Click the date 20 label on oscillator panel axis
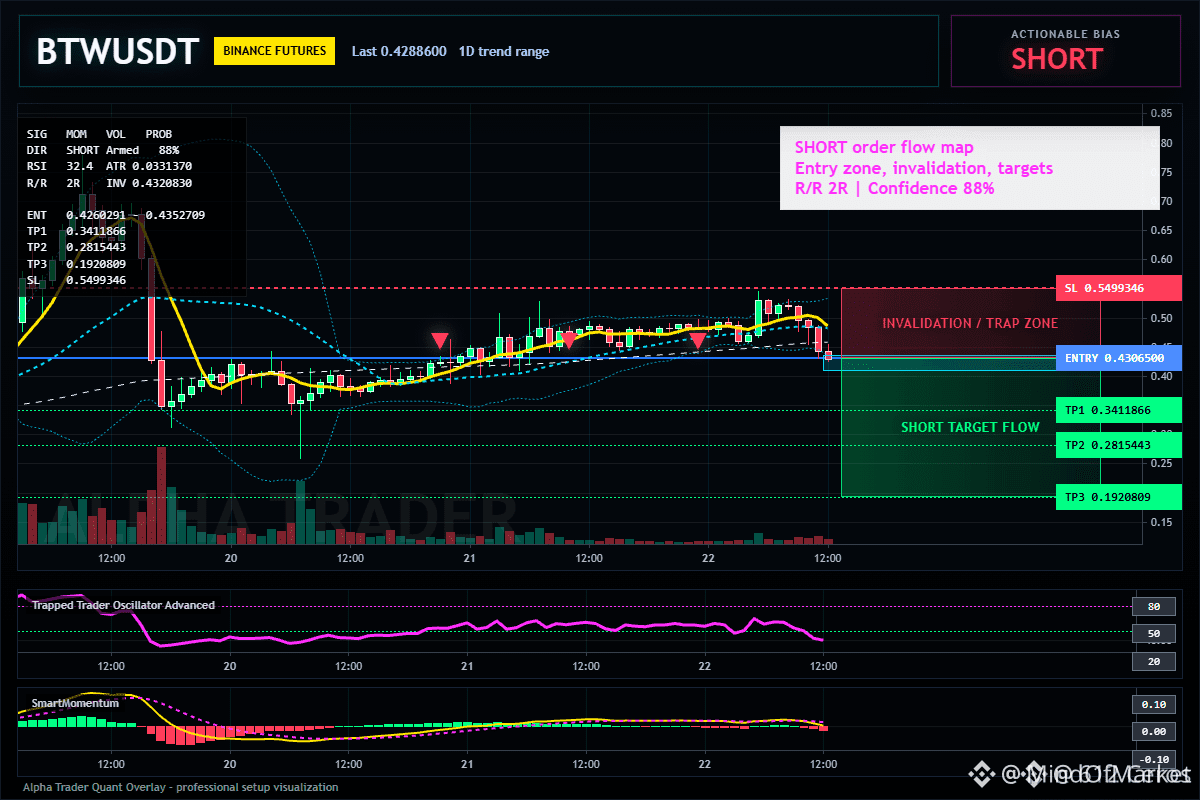This screenshot has height=800, width=1200. (230, 666)
